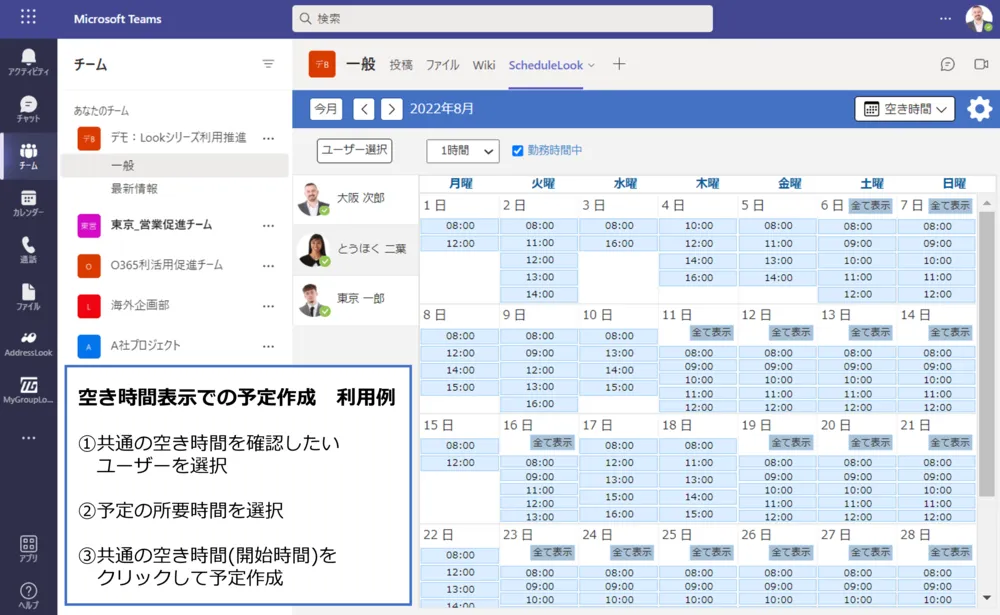The image size is (1000, 615).
Task: Go to the next month arrow
Action: pyautogui.click(x=392, y=109)
